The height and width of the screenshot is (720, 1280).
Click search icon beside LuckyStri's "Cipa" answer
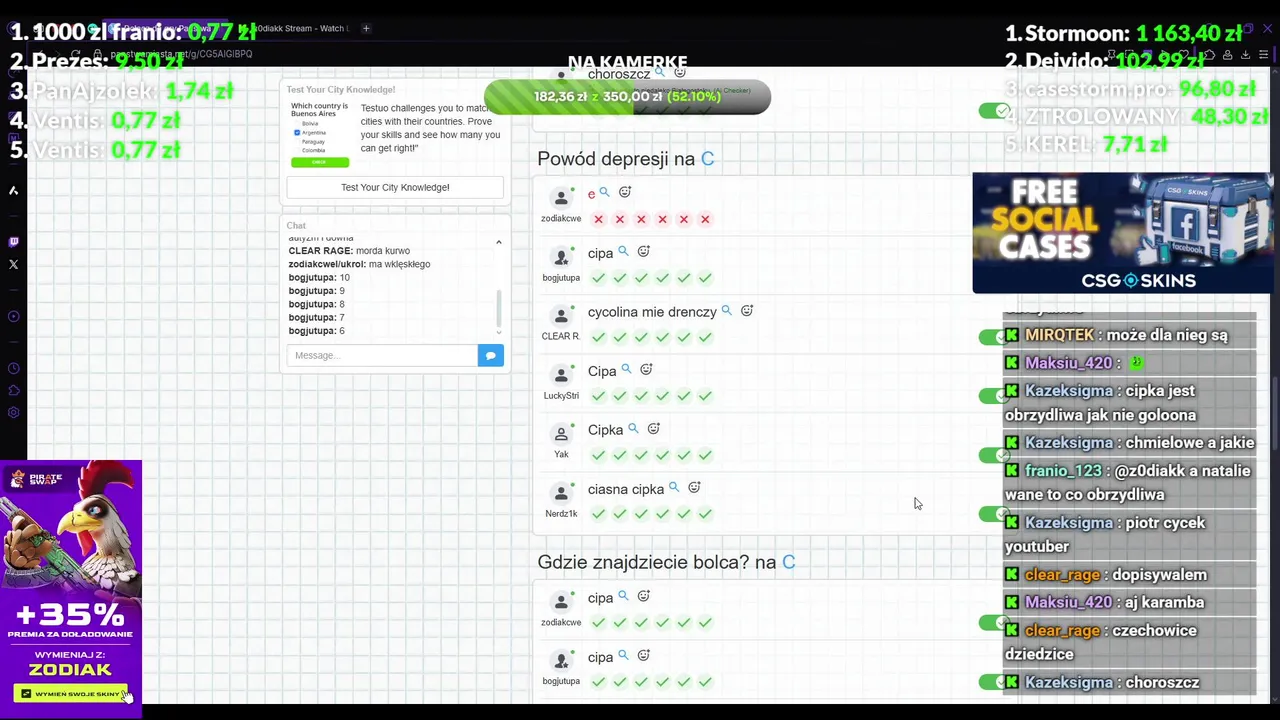coord(626,370)
